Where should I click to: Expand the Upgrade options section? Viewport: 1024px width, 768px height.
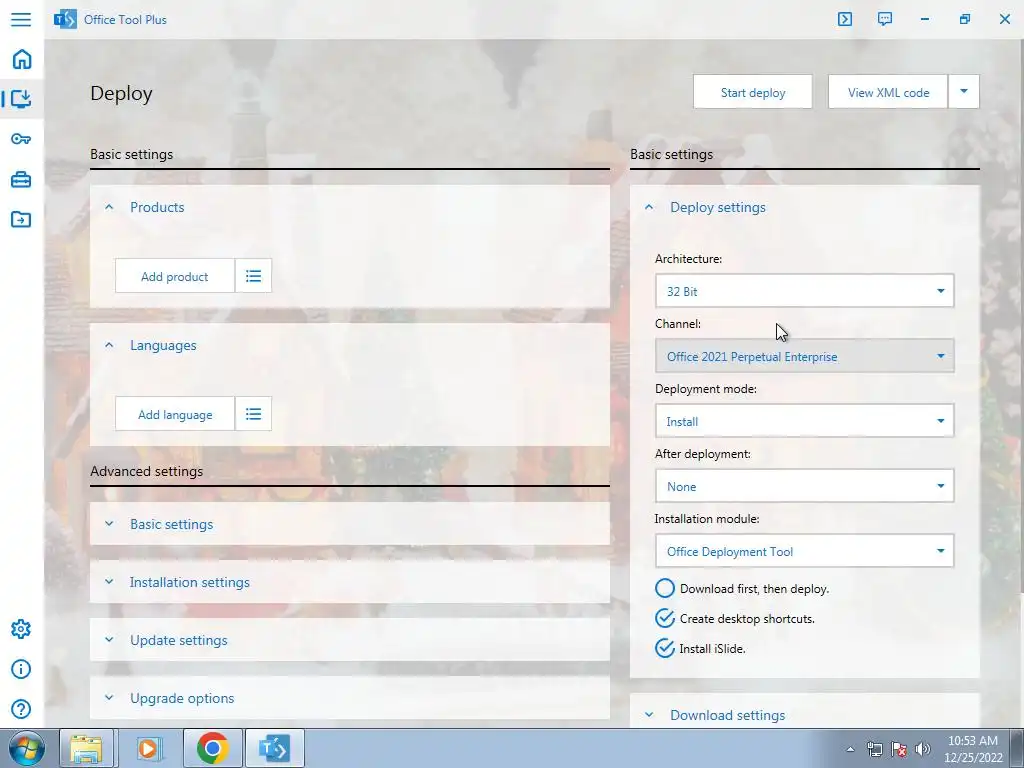tap(349, 697)
